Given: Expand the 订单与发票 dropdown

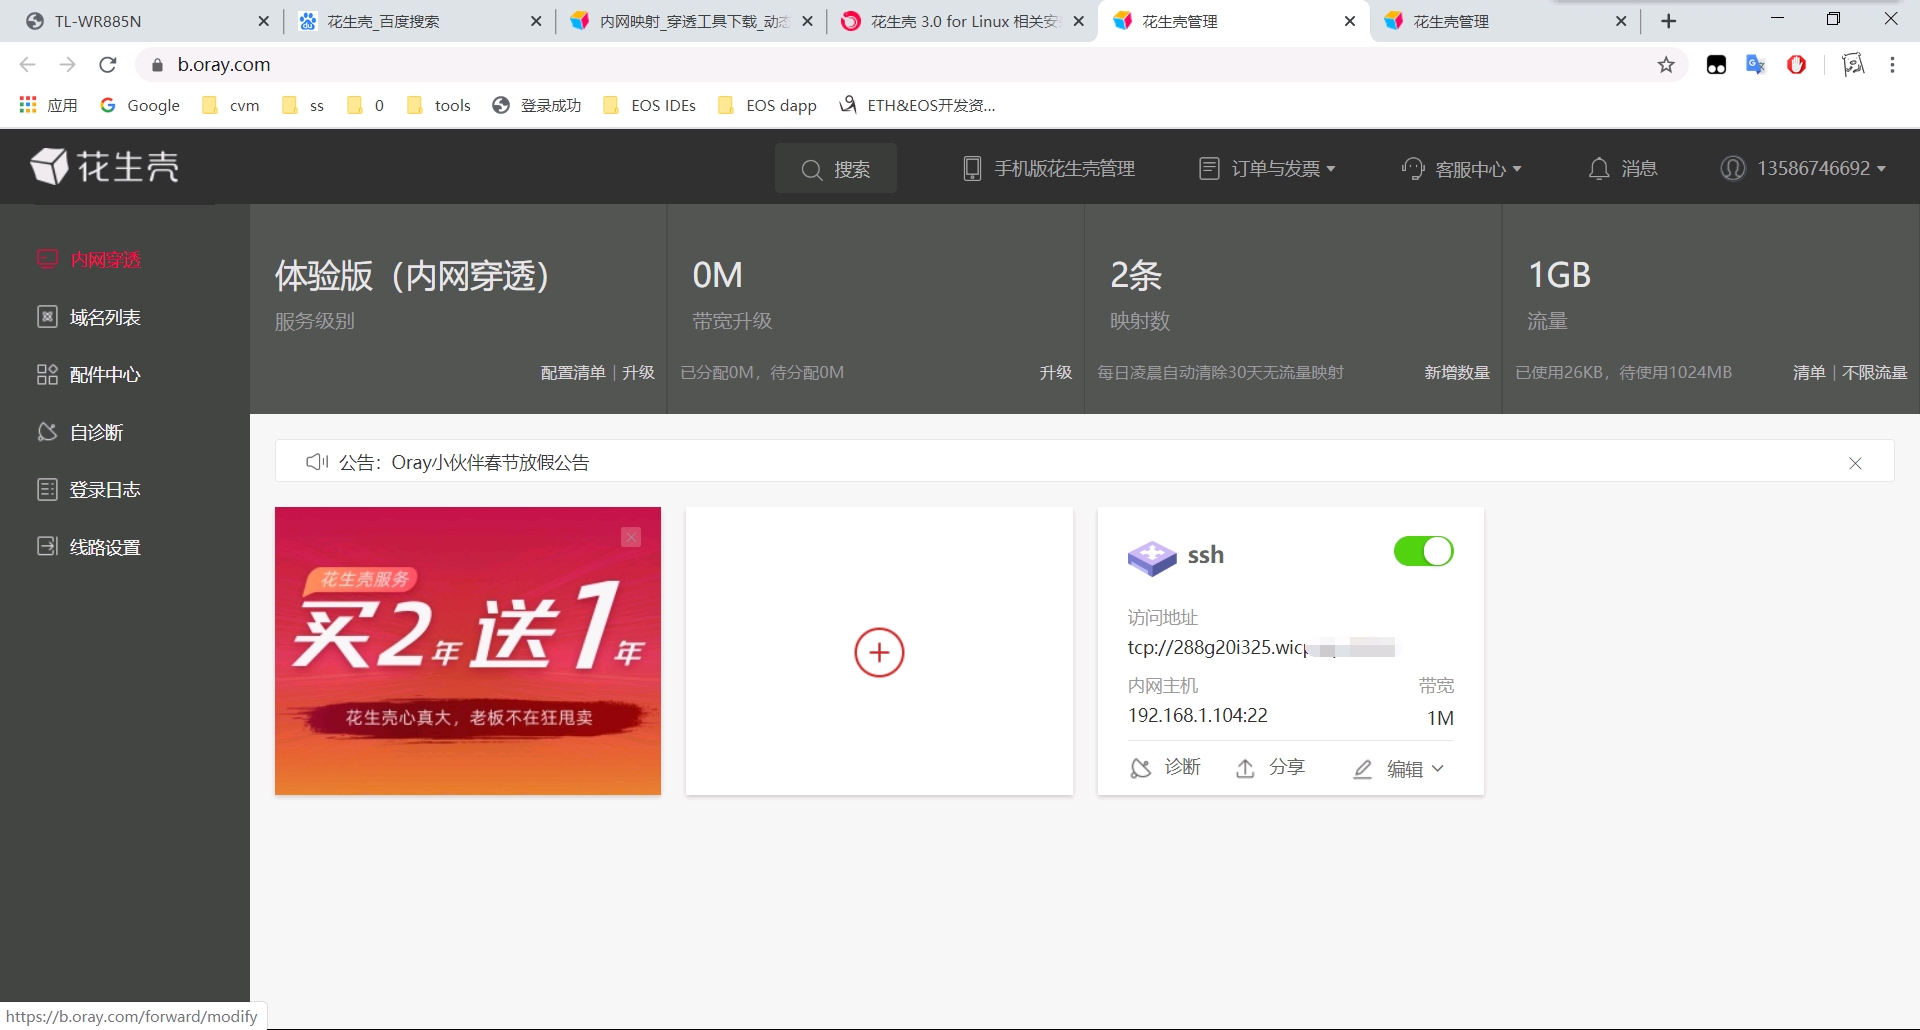Looking at the screenshot, I should point(1267,169).
